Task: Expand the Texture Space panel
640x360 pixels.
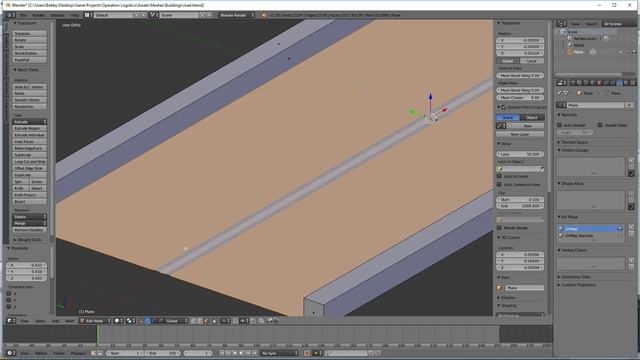Action: click(x=573, y=142)
